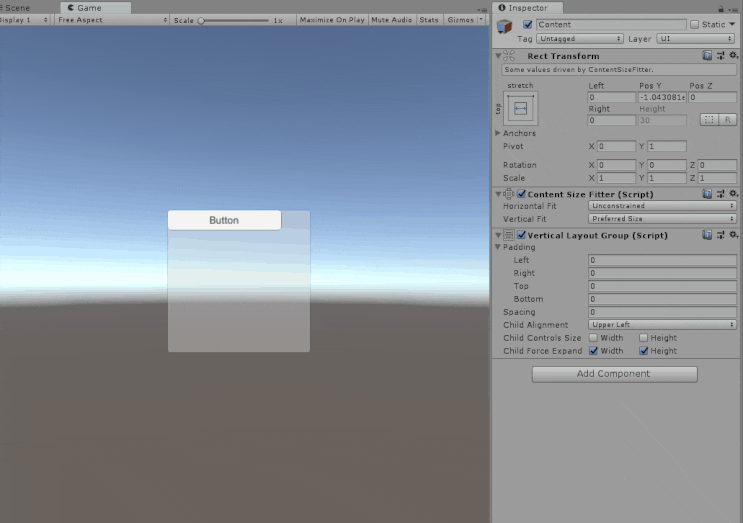Open the Display 1 dropdown
The width and height of the screenshot is (743, 523).
tap(24, 20)
